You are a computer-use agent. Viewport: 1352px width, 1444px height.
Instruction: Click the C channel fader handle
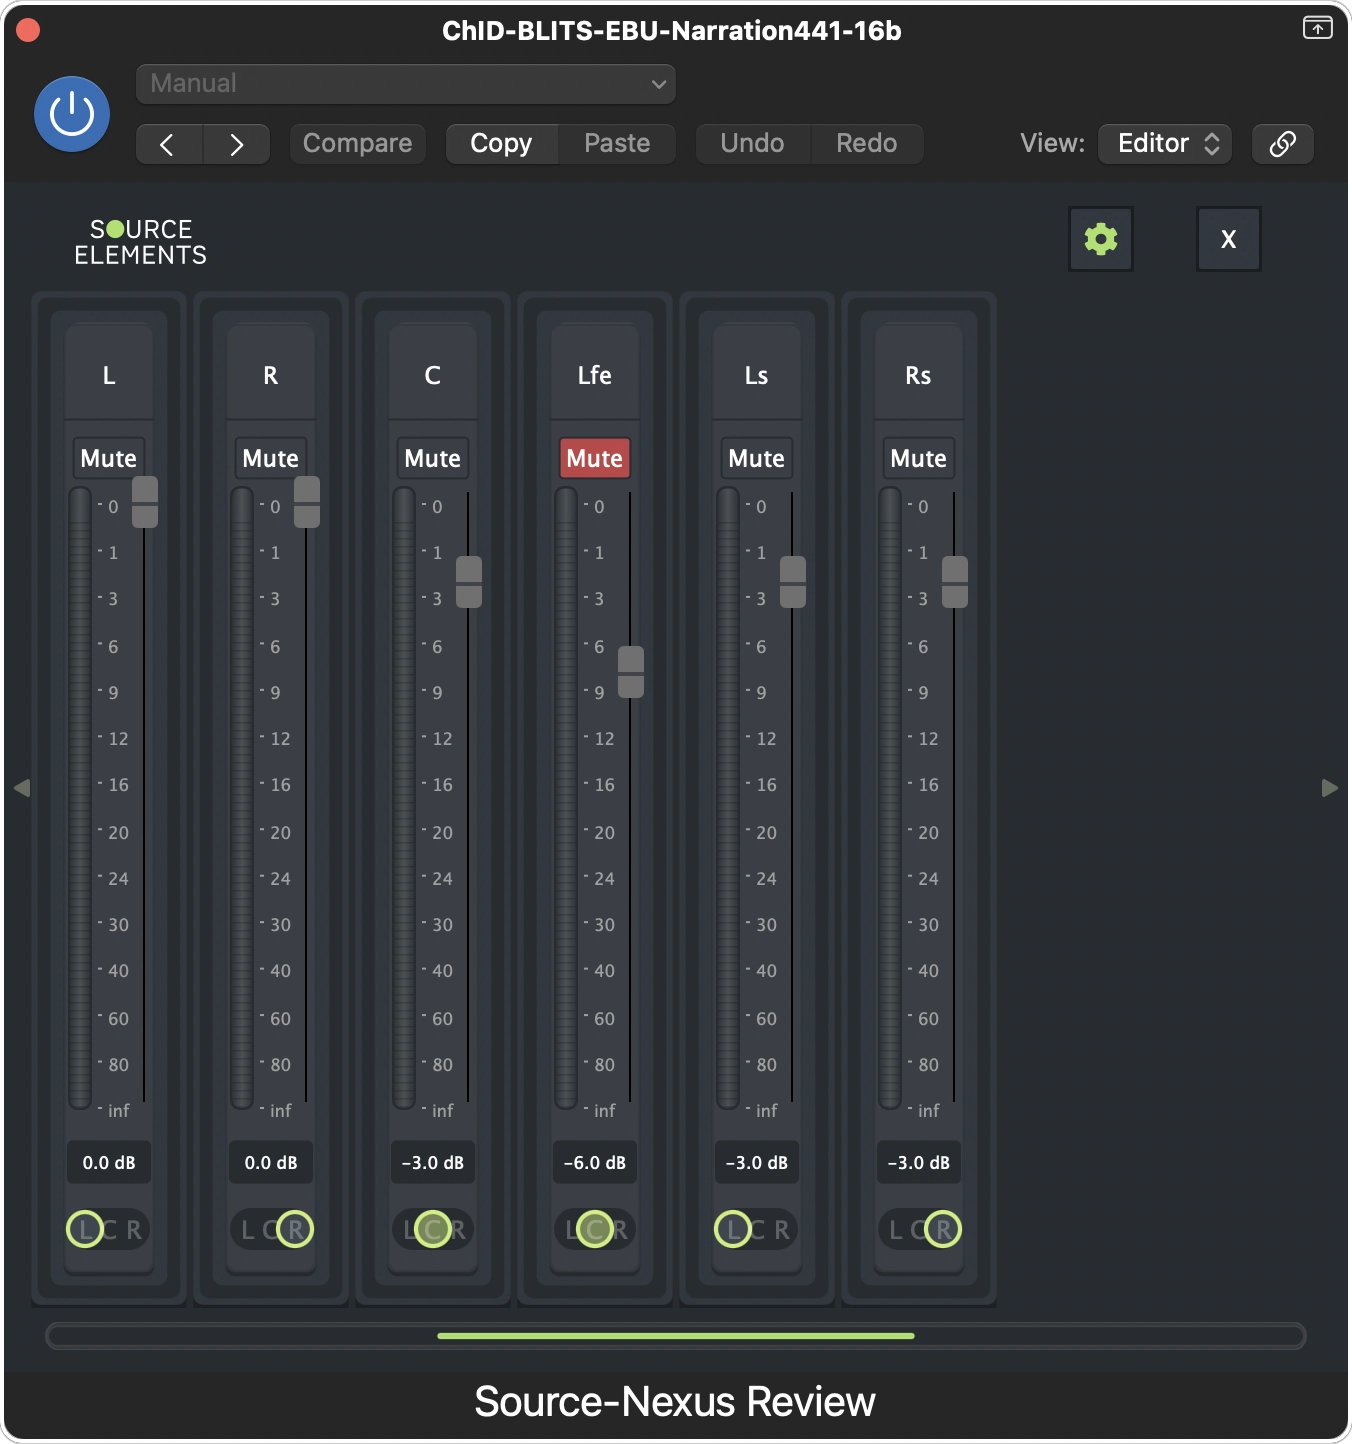tap(469, 582)
